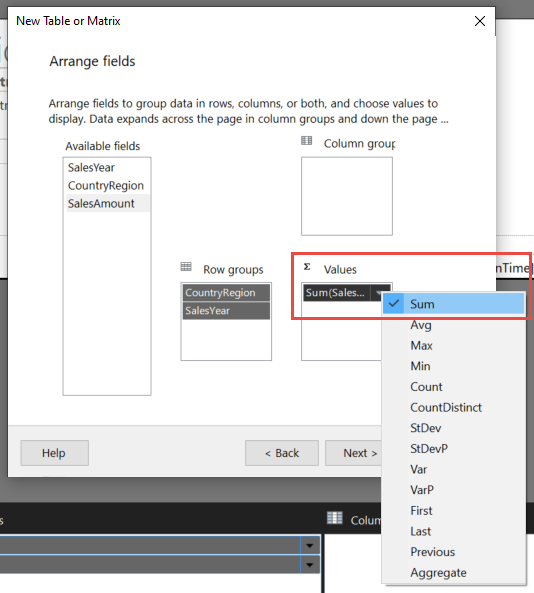
Task: Choose Count from the aggregate menu
Action: (453, 387)
